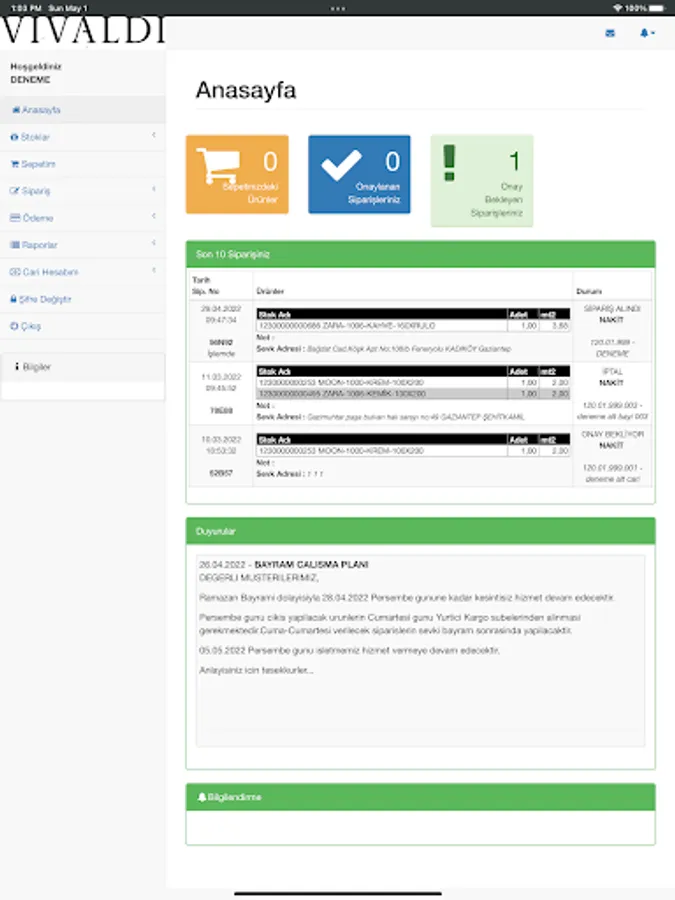Click the Şifre Değiştir lock icon
Image resolution: width=675 pixels, height=900 pixels.
pyautogui.click(x=14, y=299)
